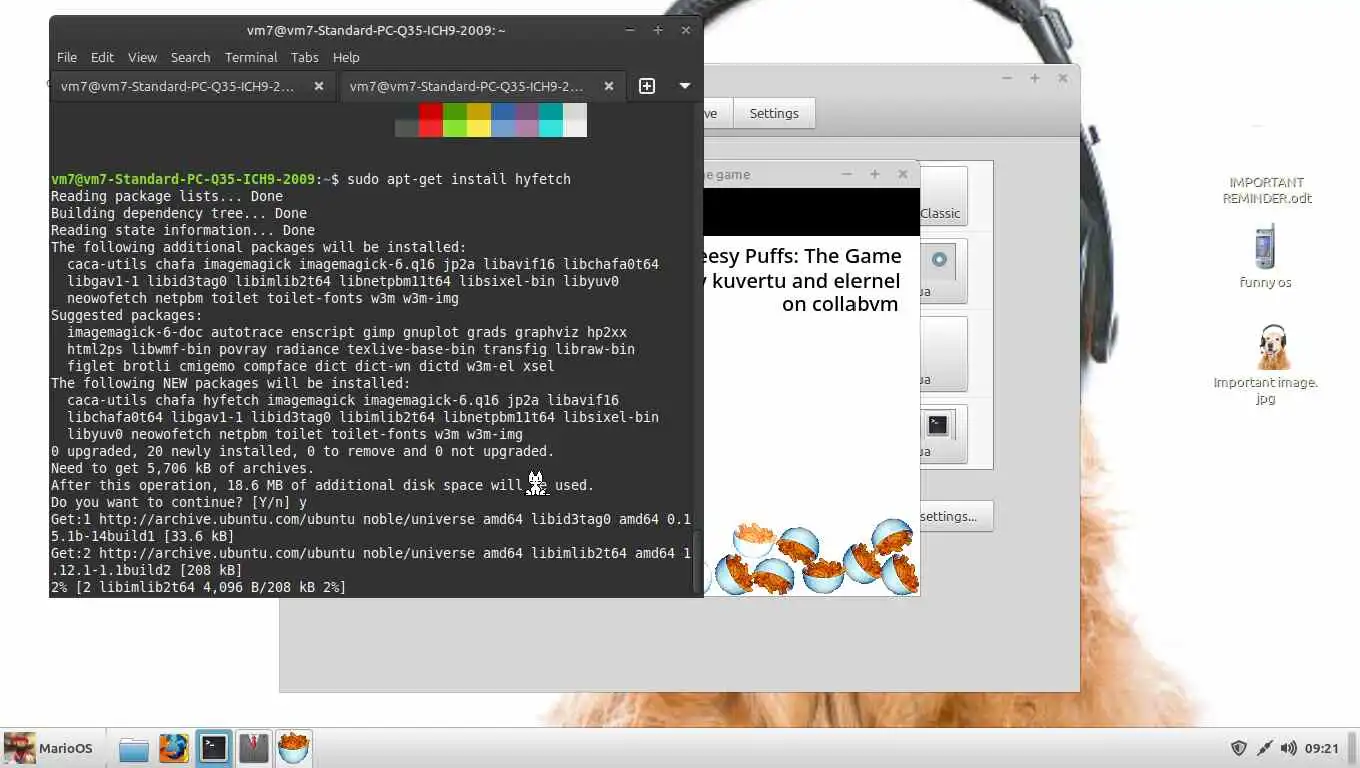Click the "sudo apt-get install hyfetch" command text

tap(459, 179)
